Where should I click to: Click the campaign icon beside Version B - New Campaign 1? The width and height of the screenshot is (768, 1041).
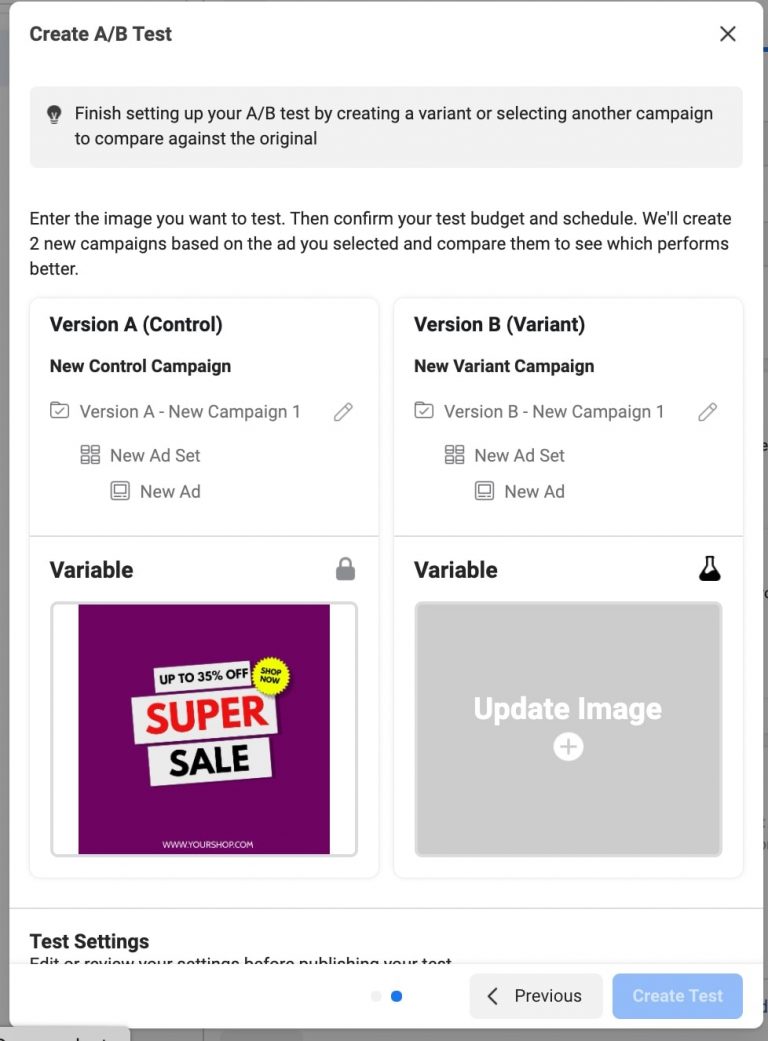tap(421, 411)
